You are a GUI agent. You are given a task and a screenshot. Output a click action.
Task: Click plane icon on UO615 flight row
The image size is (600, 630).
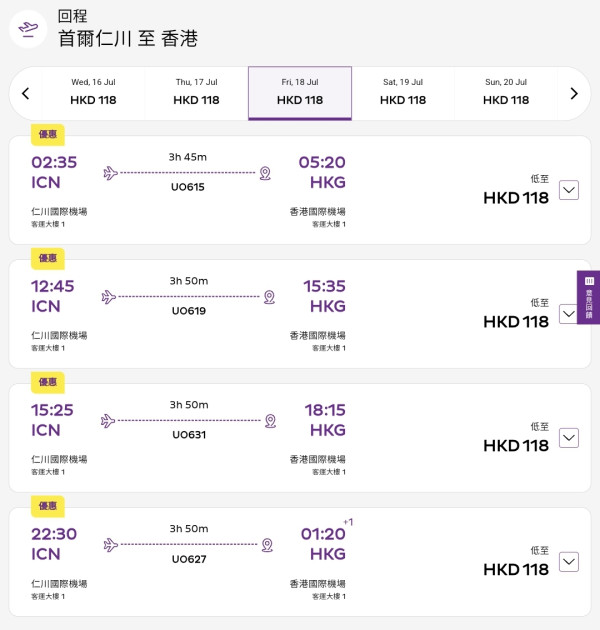[110, 173]
